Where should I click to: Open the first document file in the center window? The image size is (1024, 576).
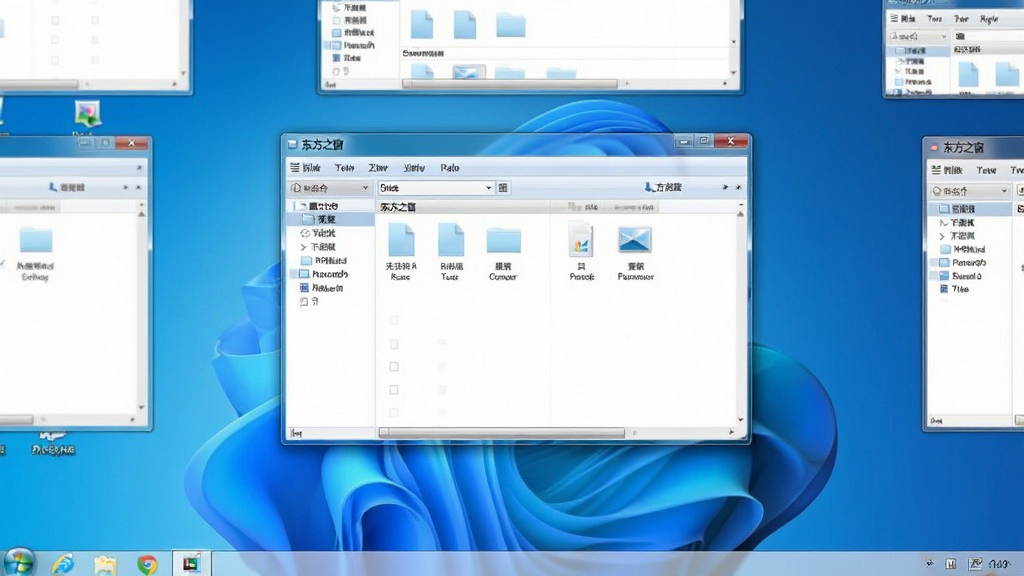click(x=401, y=240)
